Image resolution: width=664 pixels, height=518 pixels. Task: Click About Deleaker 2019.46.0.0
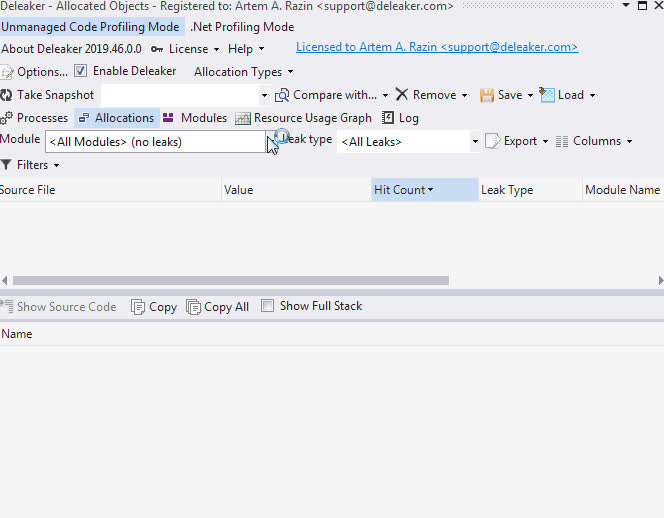coord(71,49)
